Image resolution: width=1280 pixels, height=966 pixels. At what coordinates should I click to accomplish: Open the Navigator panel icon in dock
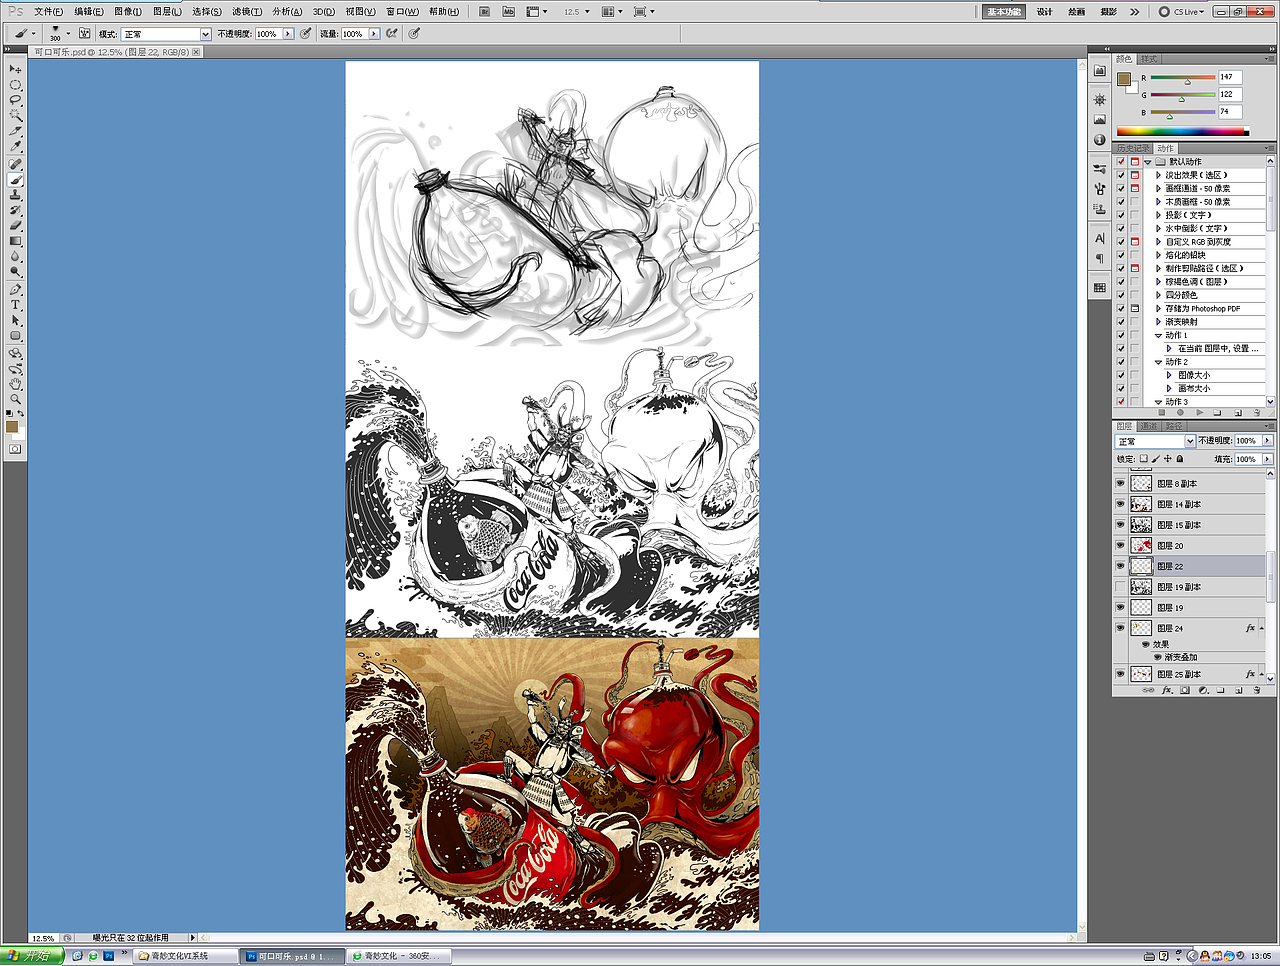pyautogui.click(x=1100, y=101)
